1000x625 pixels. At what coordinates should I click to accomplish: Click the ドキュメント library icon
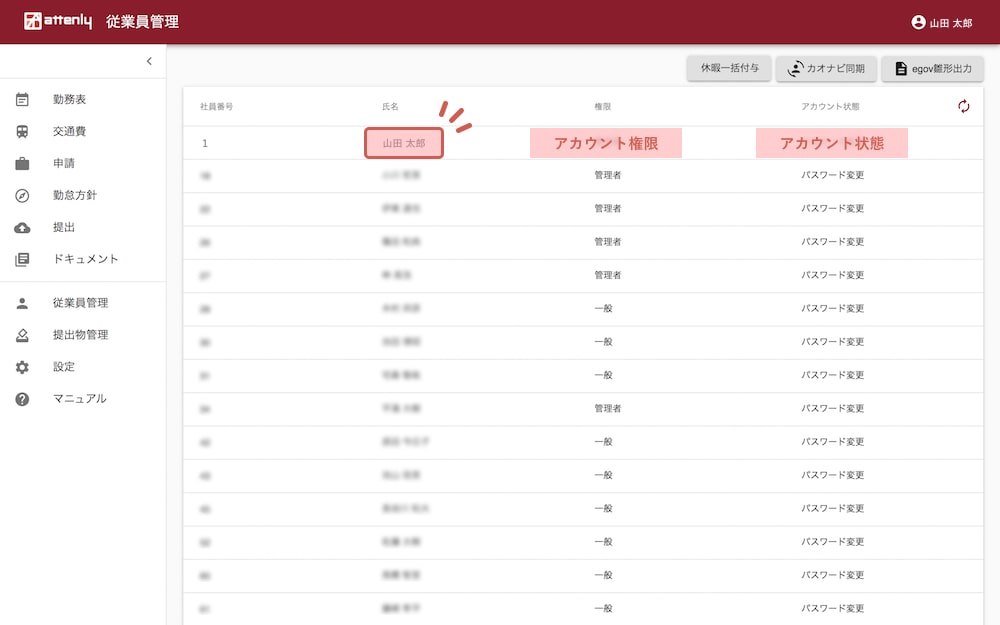pos(22,260)
